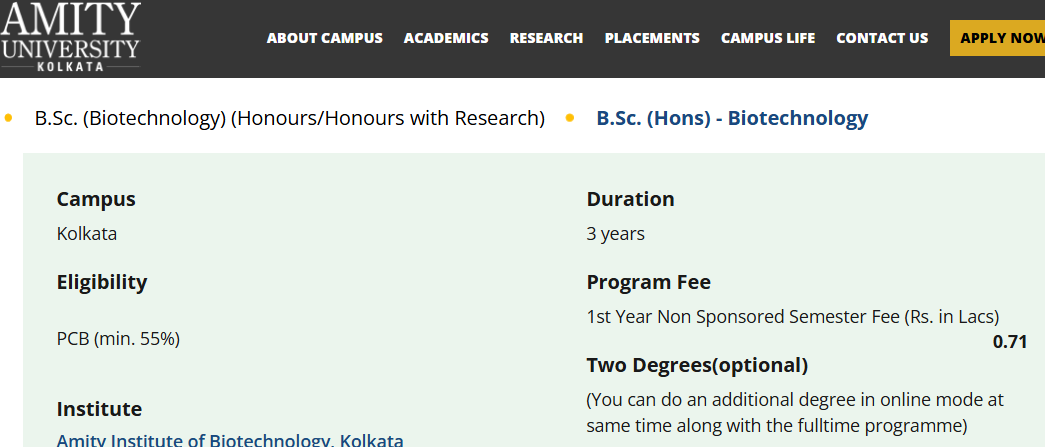The image size is (1045, 447).
Task: Click the Campus heading
Action: pos(96,199)
